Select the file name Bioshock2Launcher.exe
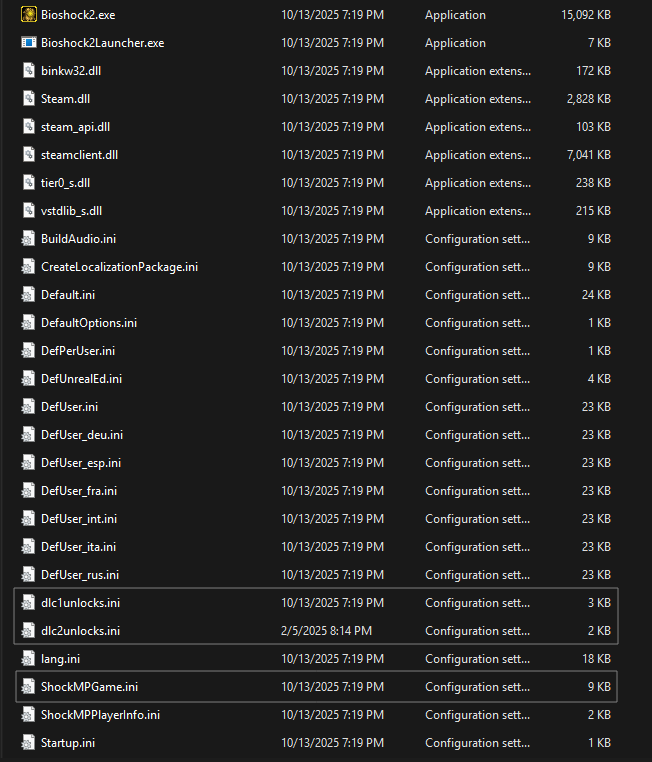This screenshot has width=652, height=762. [x=103, y=43]
